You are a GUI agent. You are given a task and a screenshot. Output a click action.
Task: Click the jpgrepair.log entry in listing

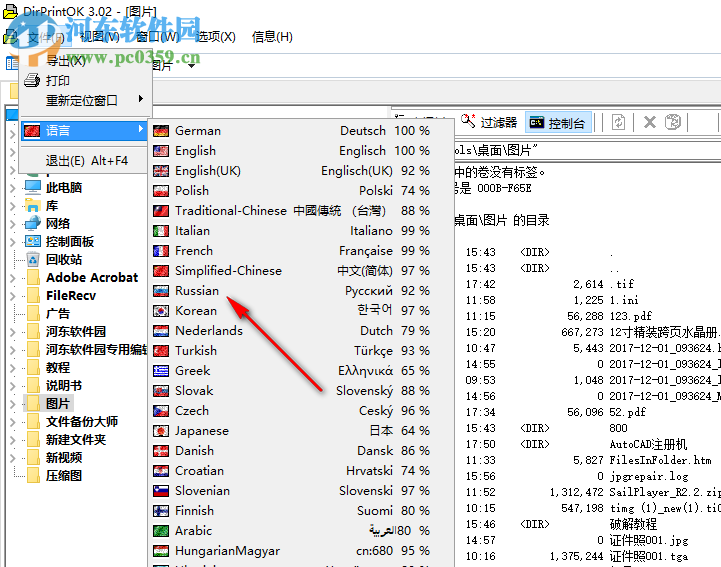[x=649, y=476]
